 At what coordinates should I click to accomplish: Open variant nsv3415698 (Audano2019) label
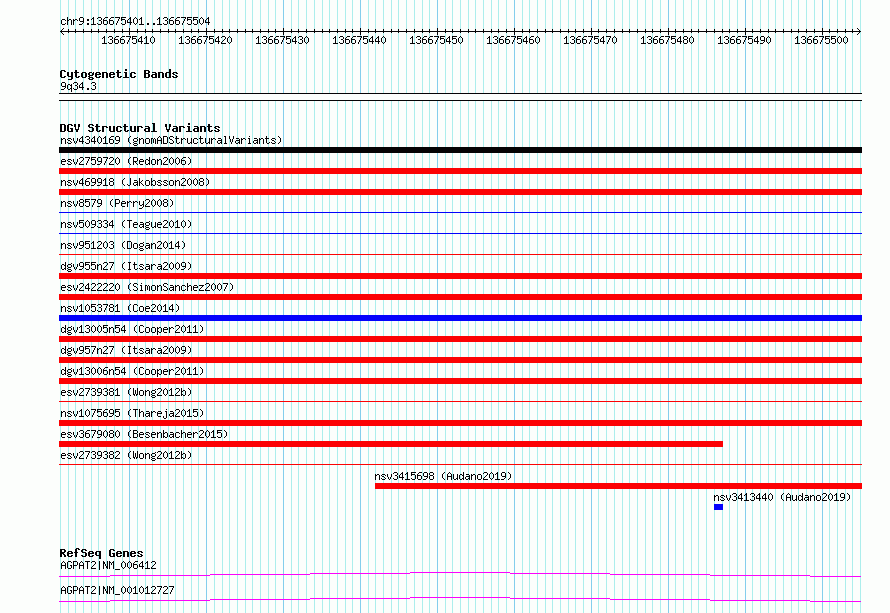(x=443, y=476)
